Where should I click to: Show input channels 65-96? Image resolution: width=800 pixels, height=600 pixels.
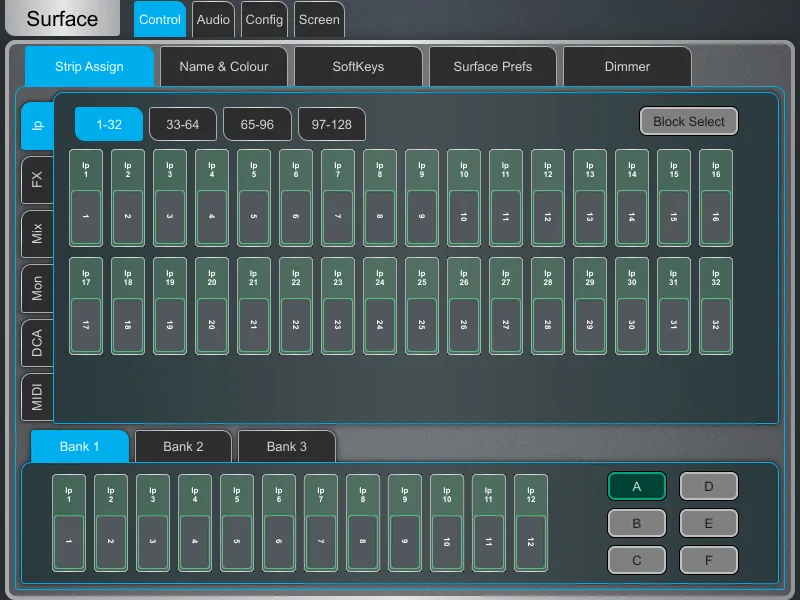257,124
